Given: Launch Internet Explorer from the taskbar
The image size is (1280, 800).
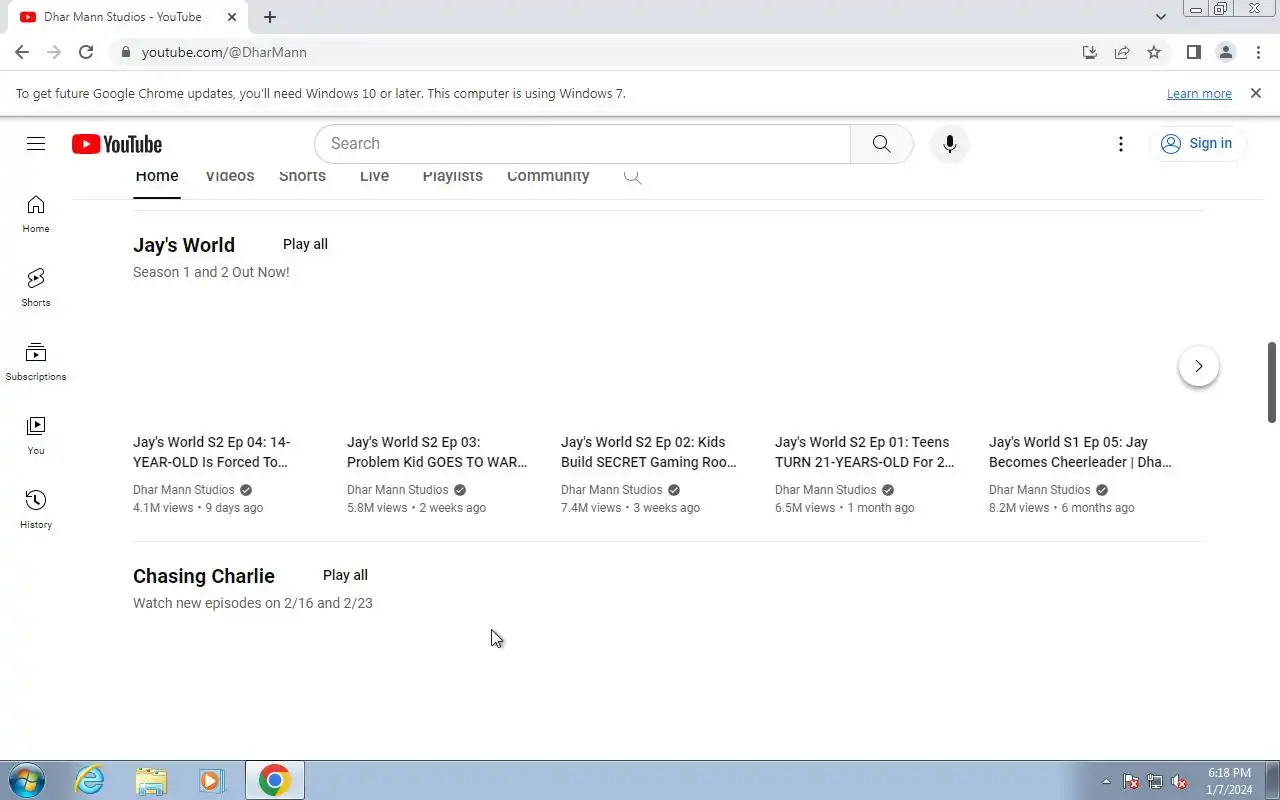Looking at the screenshot, I should 90,780.
